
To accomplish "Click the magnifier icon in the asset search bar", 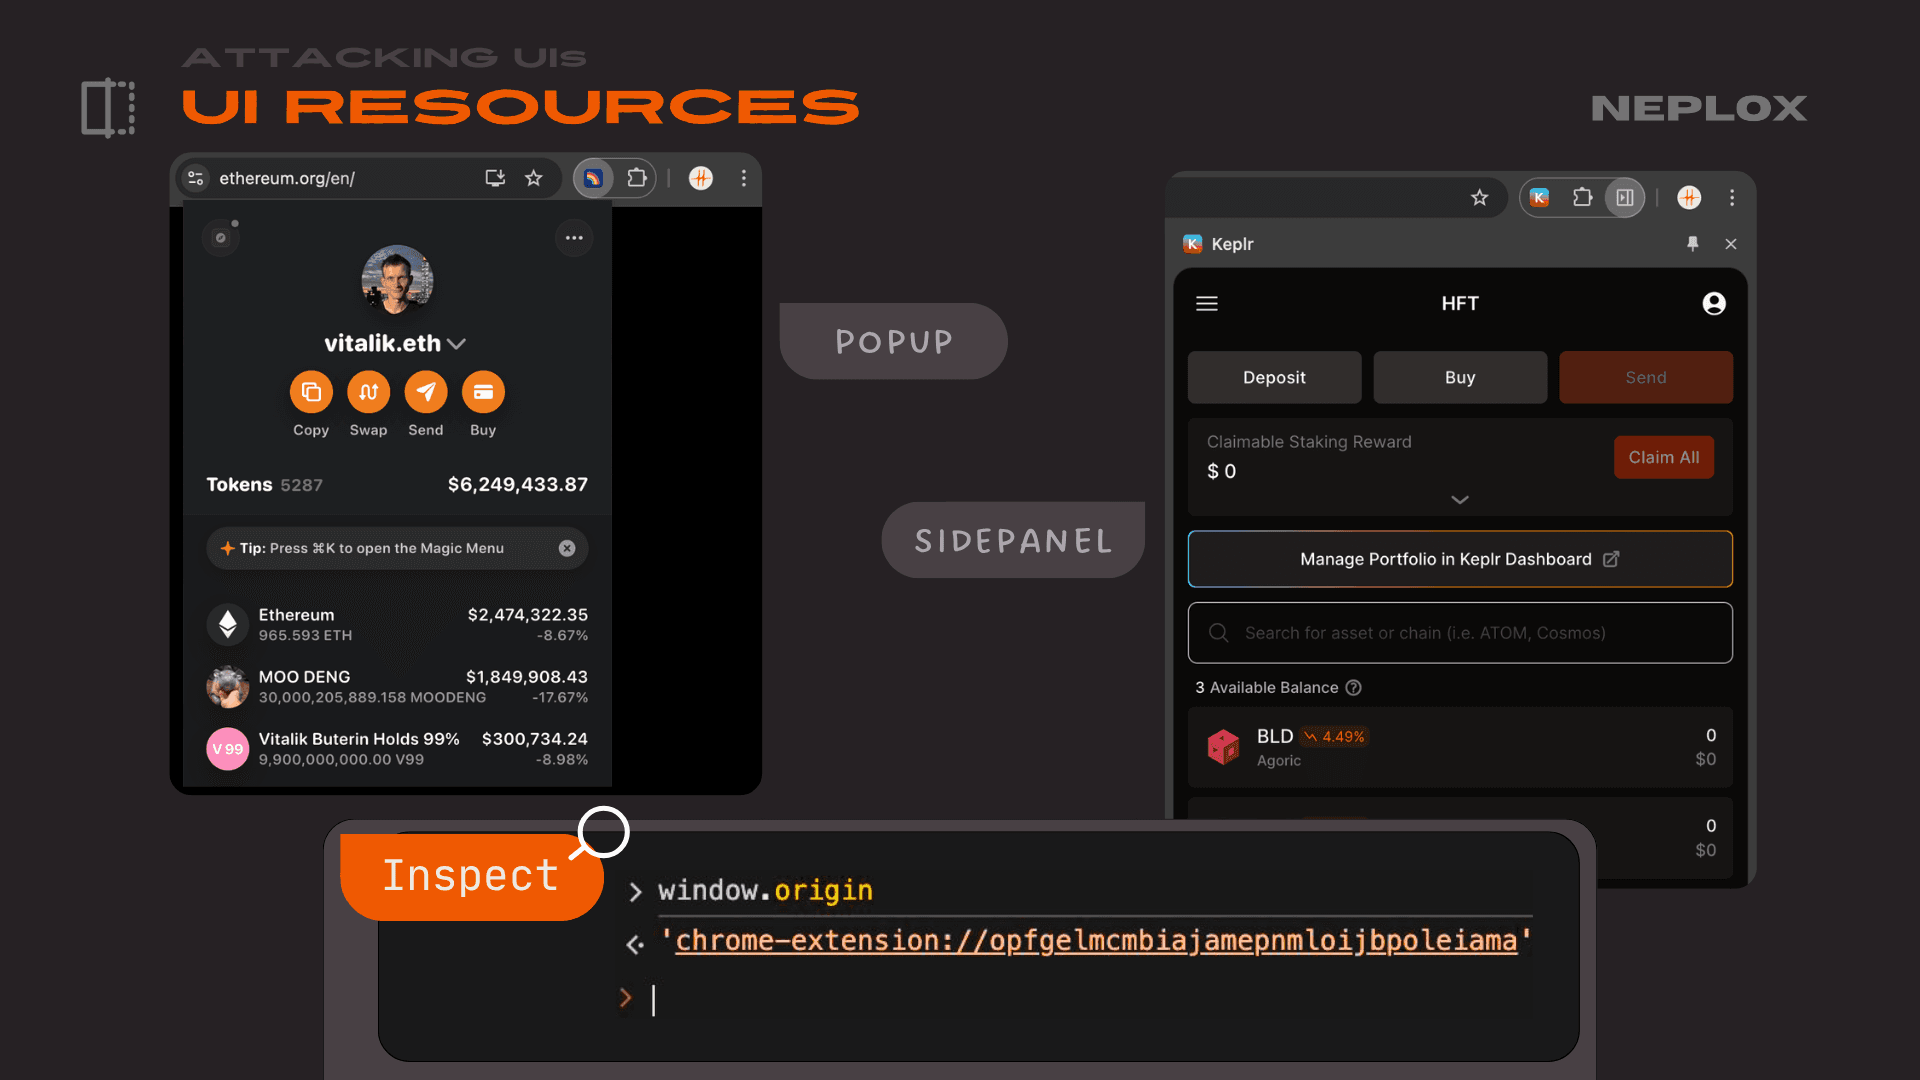I will click(1218, 633).
